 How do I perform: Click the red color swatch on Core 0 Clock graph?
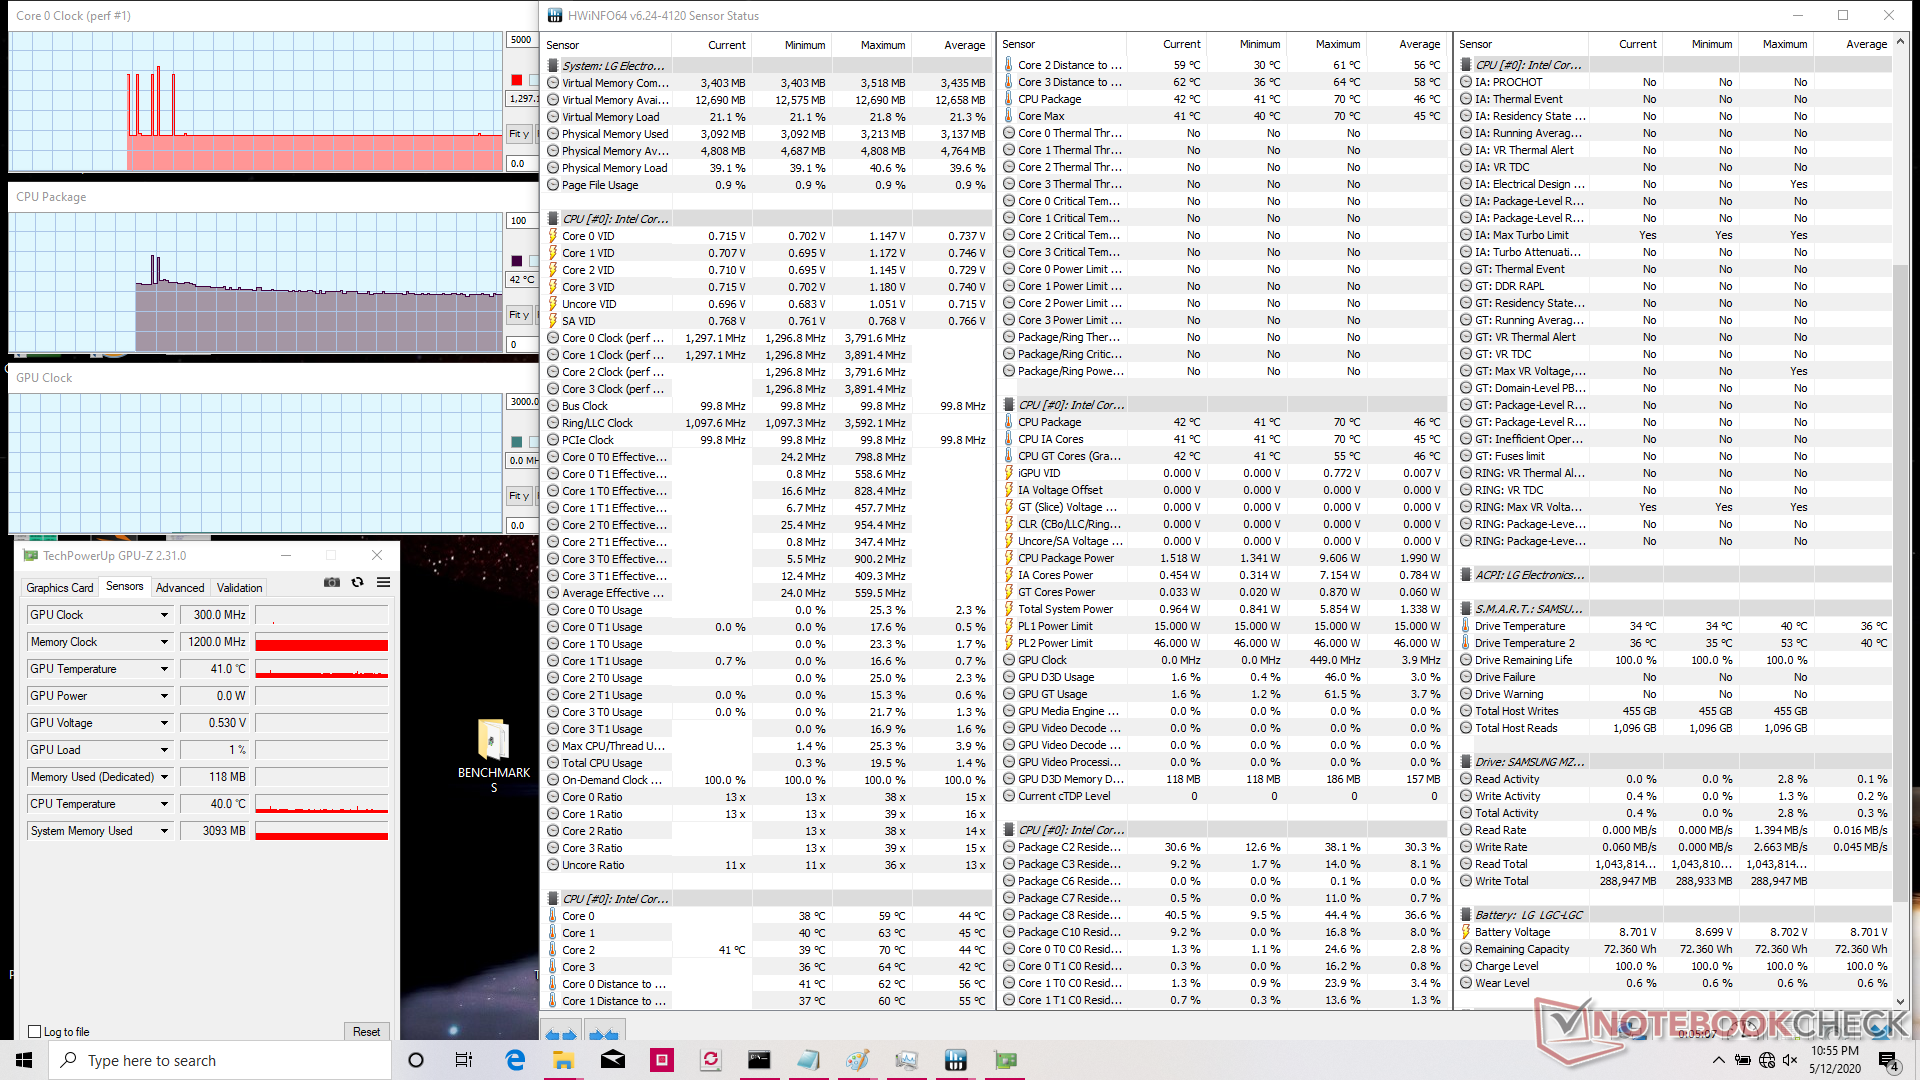[x=517, y=80]
